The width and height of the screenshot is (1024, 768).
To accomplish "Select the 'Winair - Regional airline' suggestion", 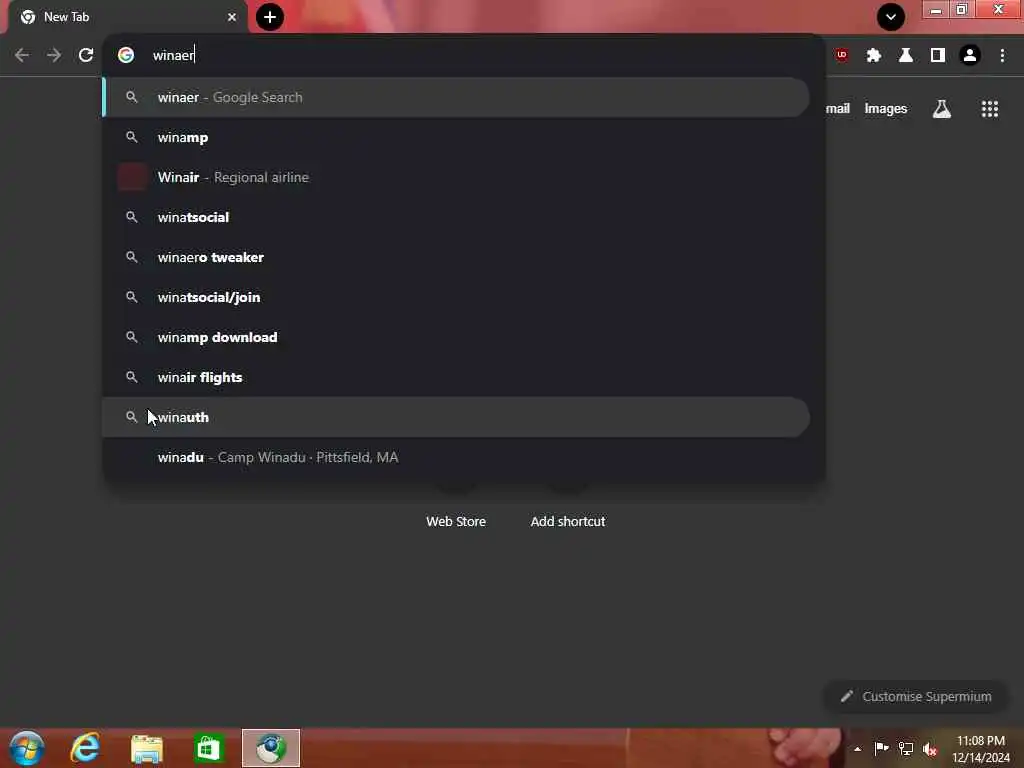I will pyautogui.click(x=456, y=177).
